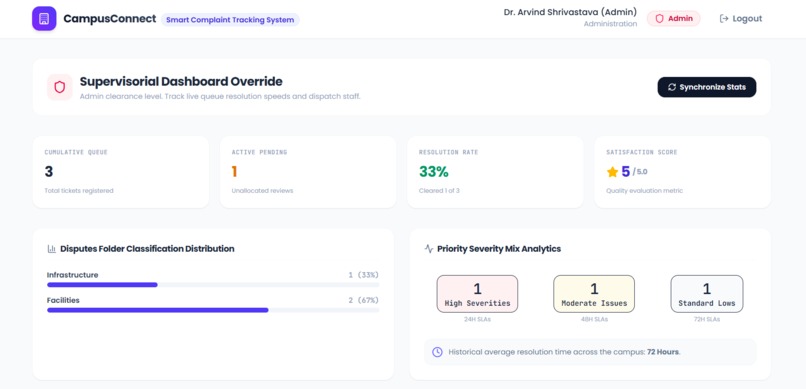
Task: Click the 'ACTIVE PENDING' label
Action: (x=259, y=152)
